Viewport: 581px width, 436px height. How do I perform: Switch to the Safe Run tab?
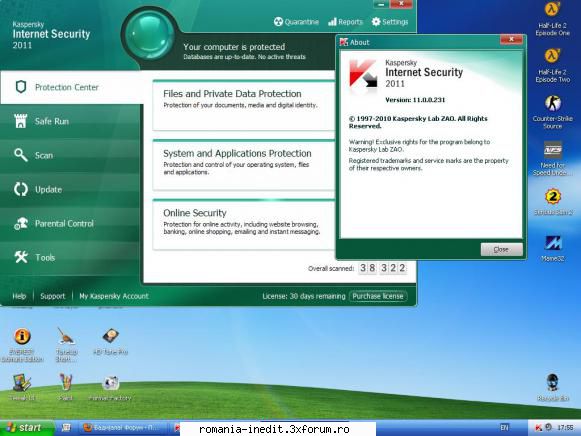coord(70,122)
